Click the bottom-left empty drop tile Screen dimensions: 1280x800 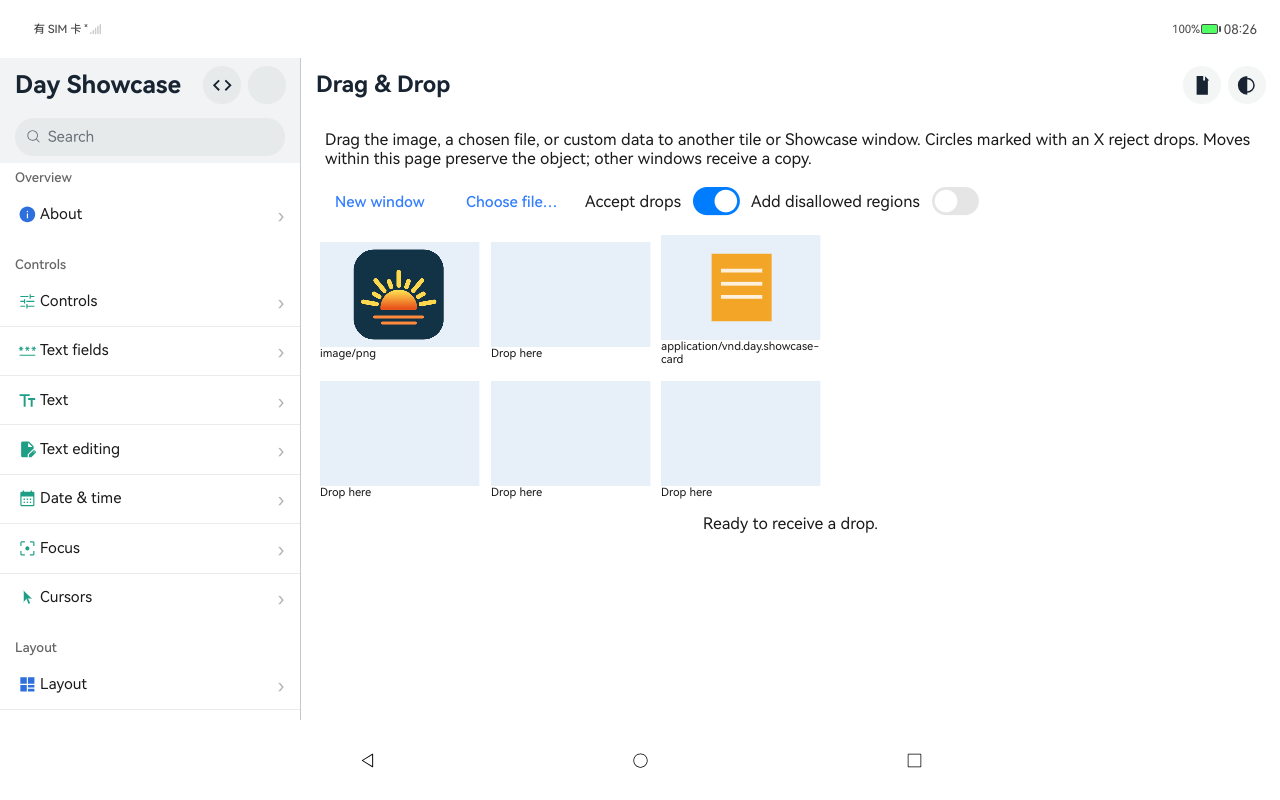click(399, 433)
